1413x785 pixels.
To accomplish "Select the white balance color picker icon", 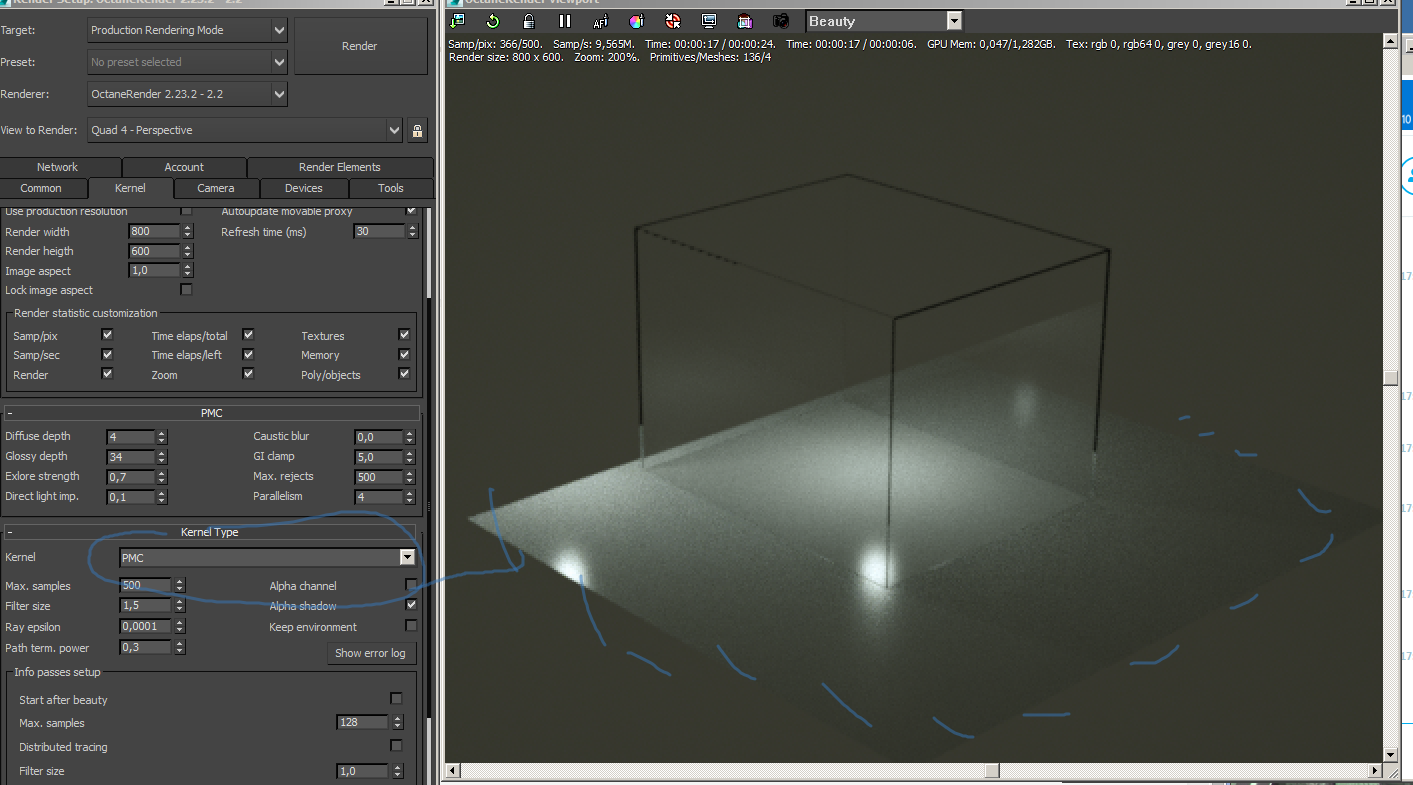I will [637, 20].
